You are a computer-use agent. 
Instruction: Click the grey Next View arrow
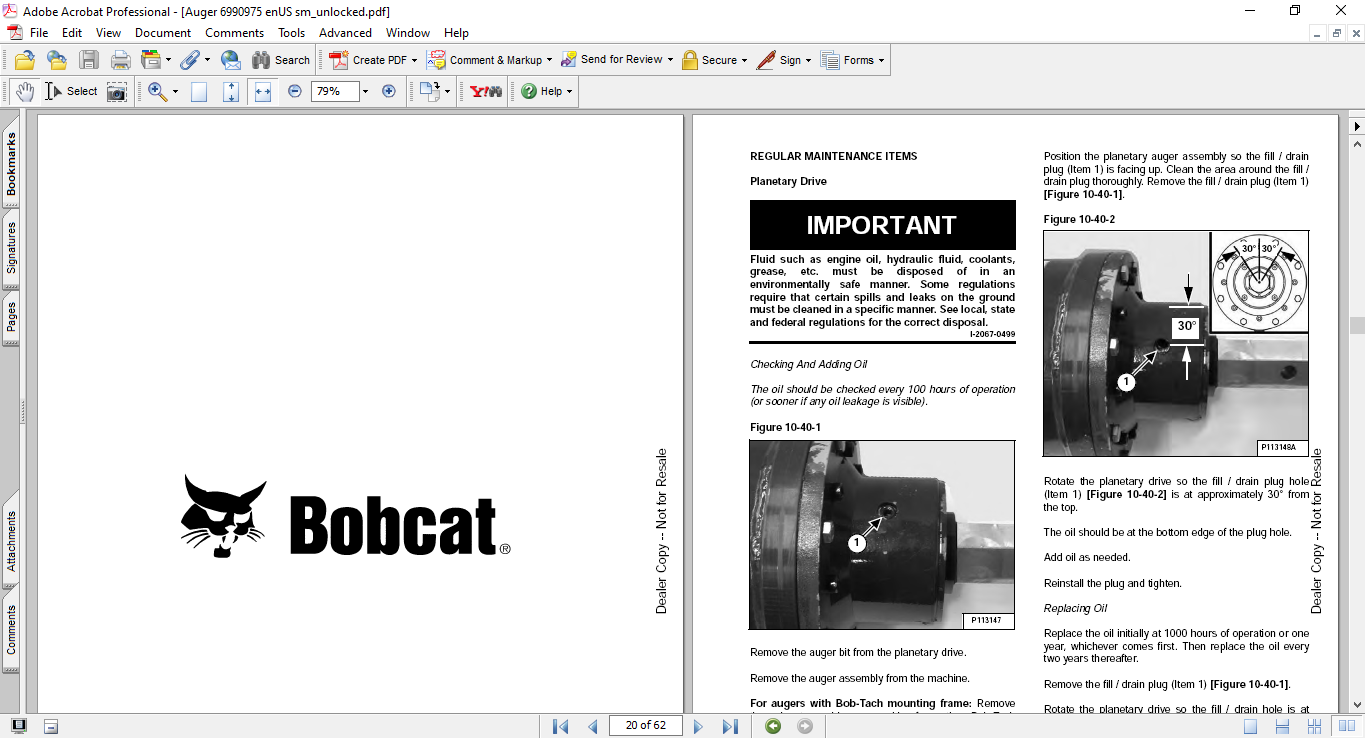click(805, 726)
